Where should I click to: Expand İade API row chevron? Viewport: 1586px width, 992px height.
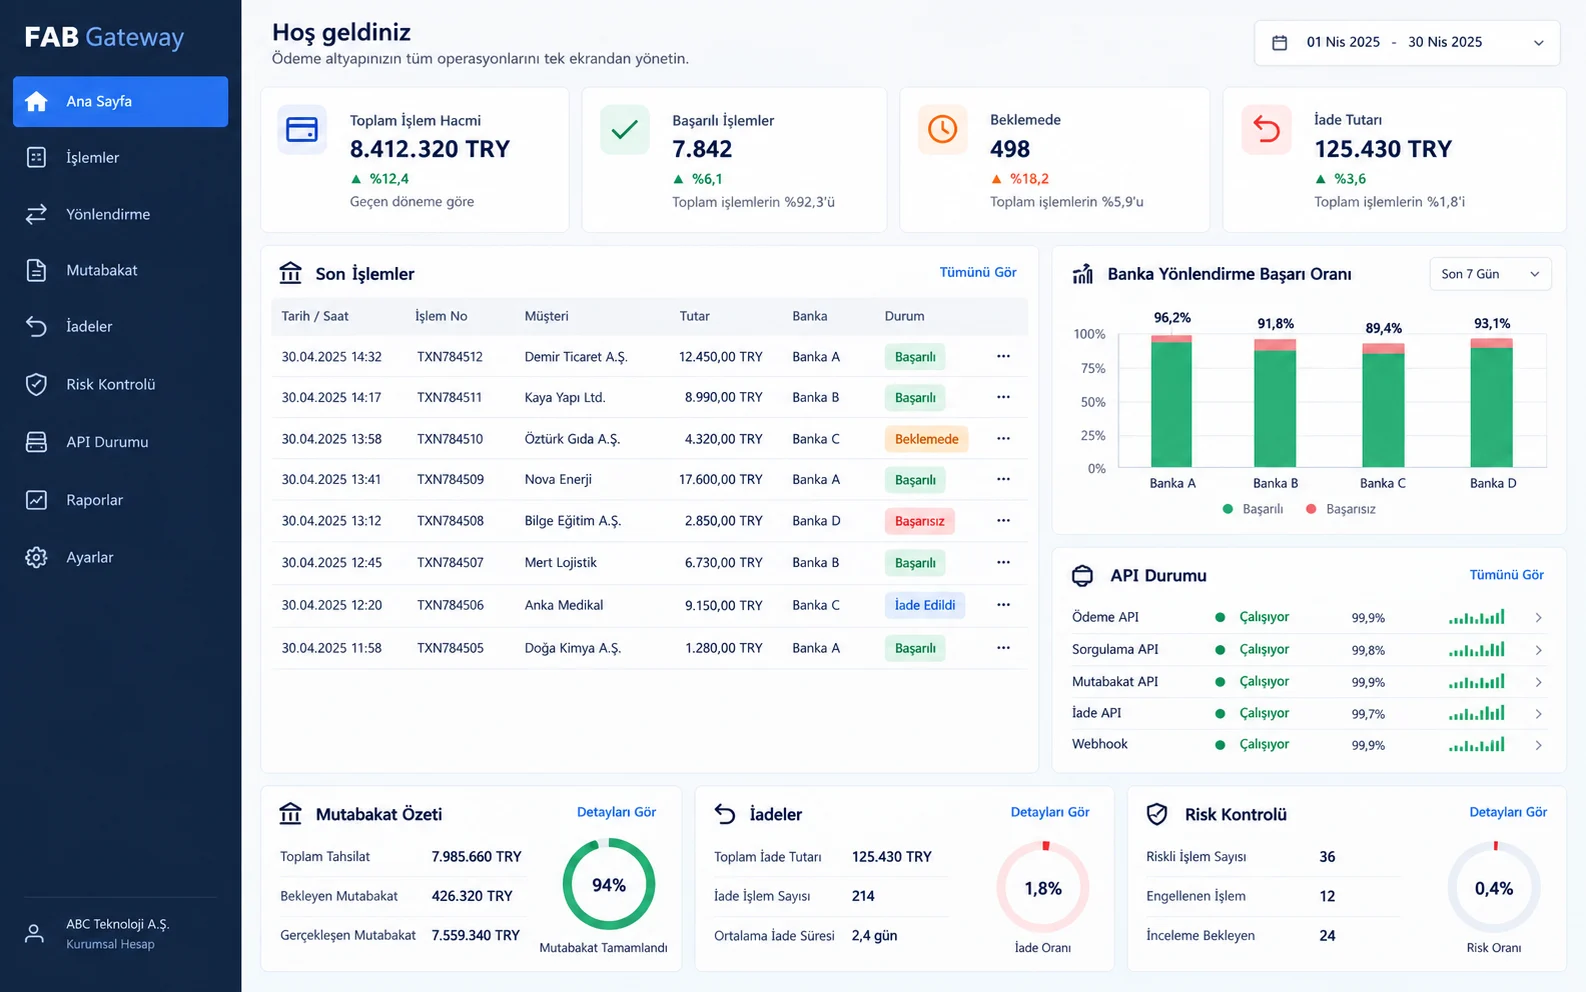click(x=1538, y=714)
